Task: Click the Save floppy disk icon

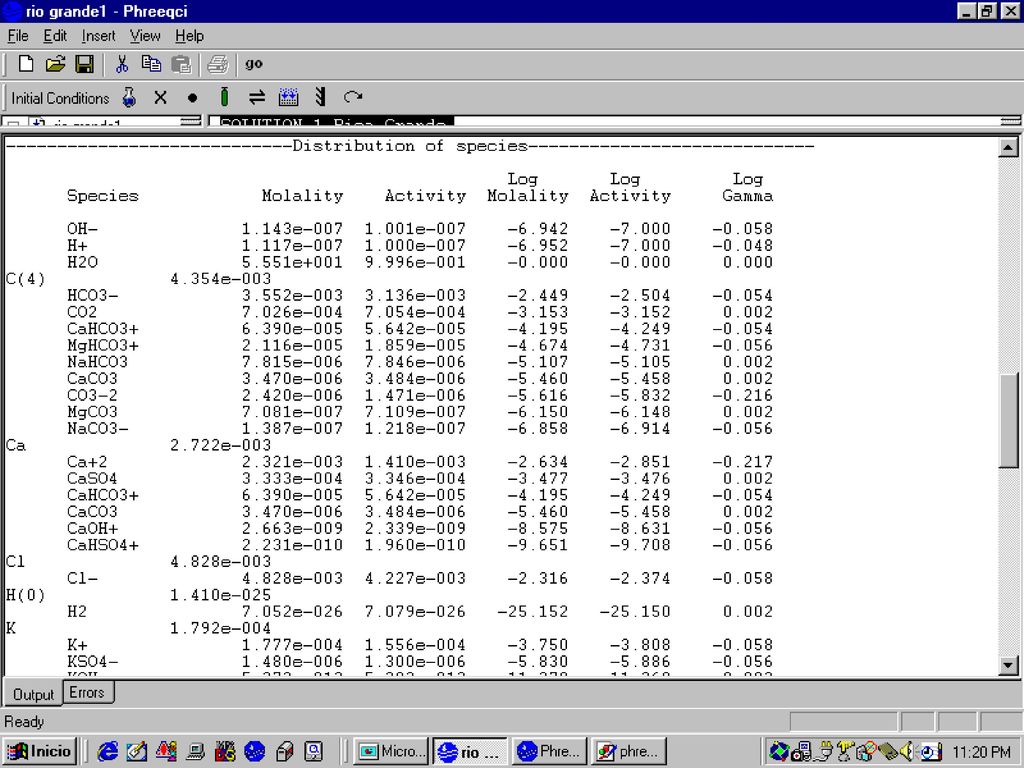Action: pyautogui.click(x=84, y=64)
